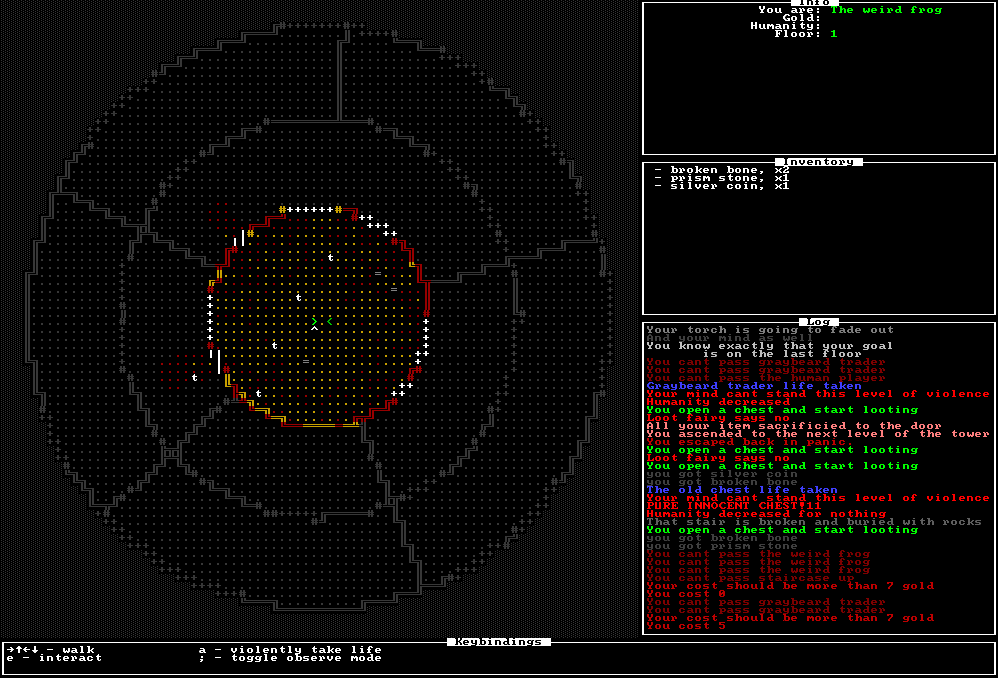Click the green < glyph beside the player

coord(330,321)
